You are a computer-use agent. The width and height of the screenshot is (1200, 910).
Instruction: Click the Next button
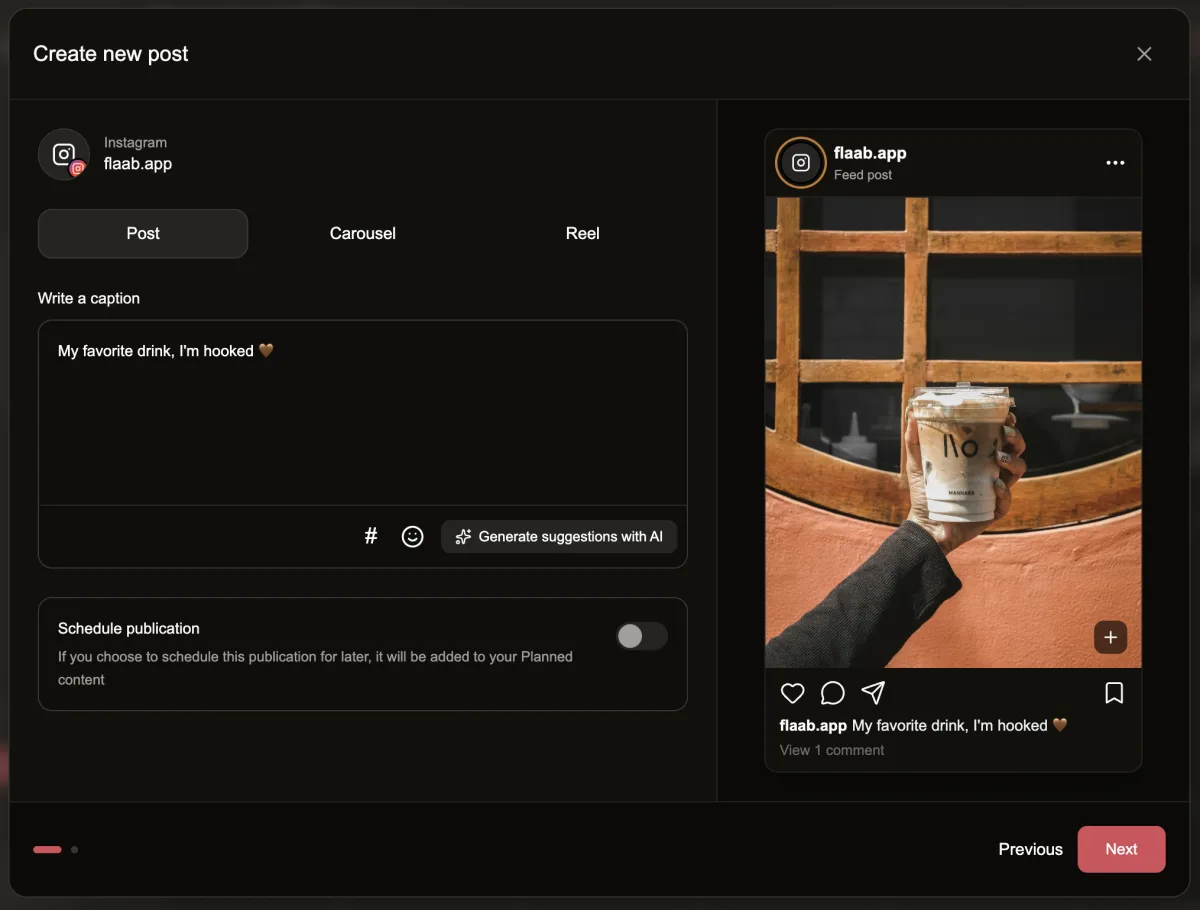pos(1121,849)
